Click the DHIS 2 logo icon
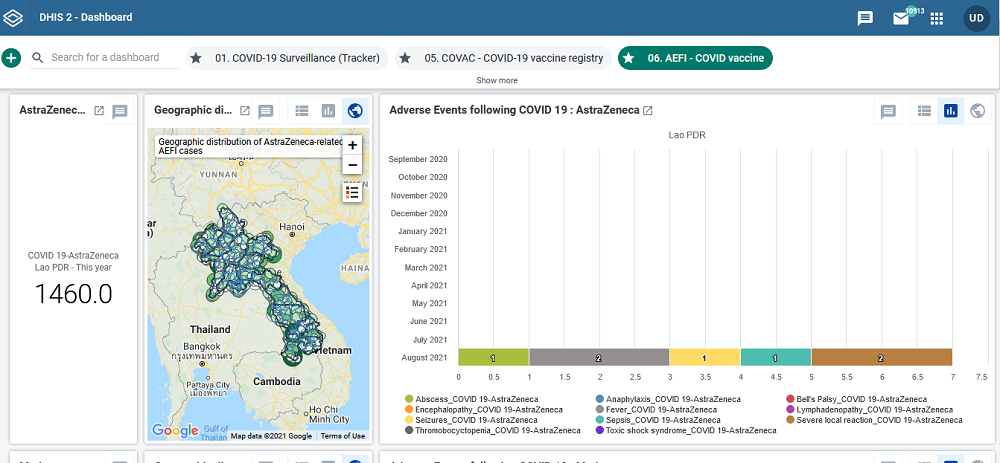1000x463 pixels. (13, 18)
